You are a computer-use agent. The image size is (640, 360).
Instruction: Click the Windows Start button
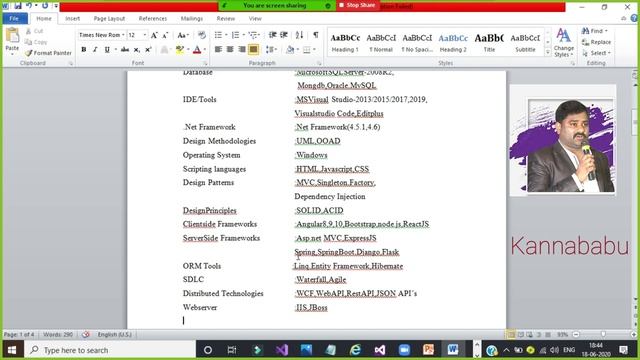(12, 350)
